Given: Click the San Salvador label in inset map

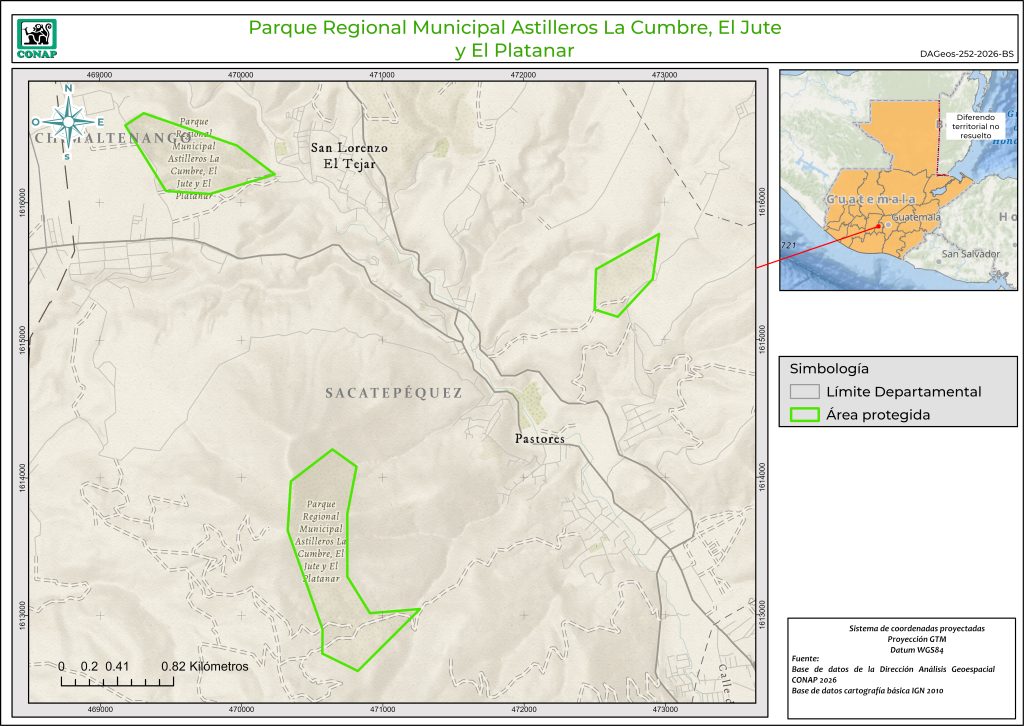Looking at the screenshot, I should click(x=969, y=254).
